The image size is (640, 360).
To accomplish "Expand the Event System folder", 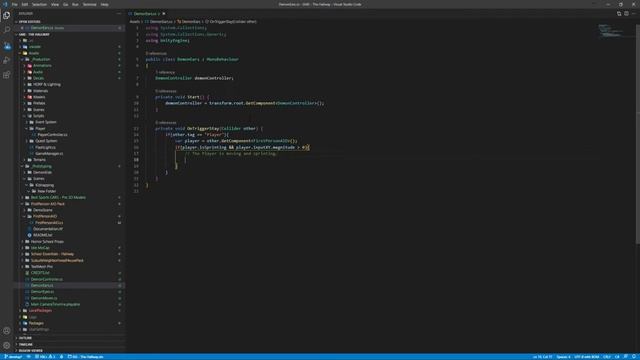I will [46, 122].
